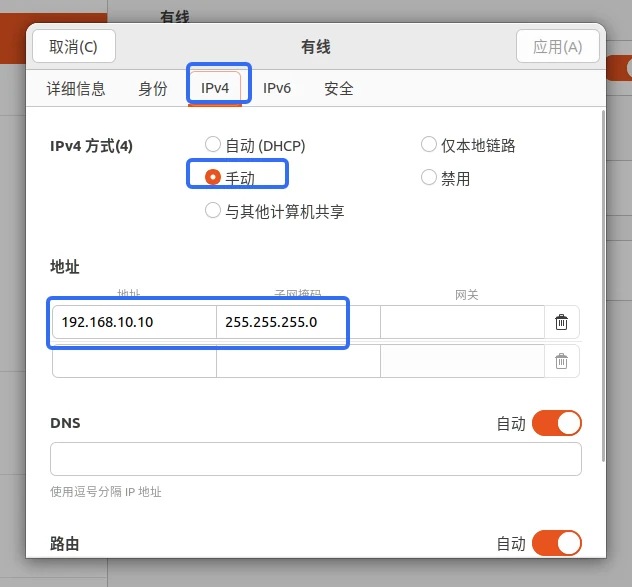Select the 手动 manual radio option

213,177
